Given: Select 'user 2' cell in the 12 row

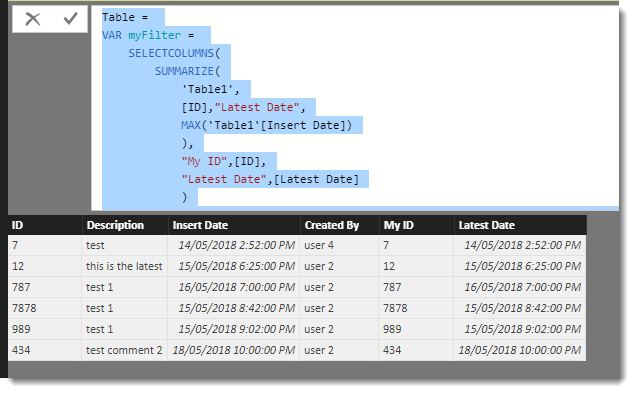Looking at the screenshot, I should coord(339,266).
